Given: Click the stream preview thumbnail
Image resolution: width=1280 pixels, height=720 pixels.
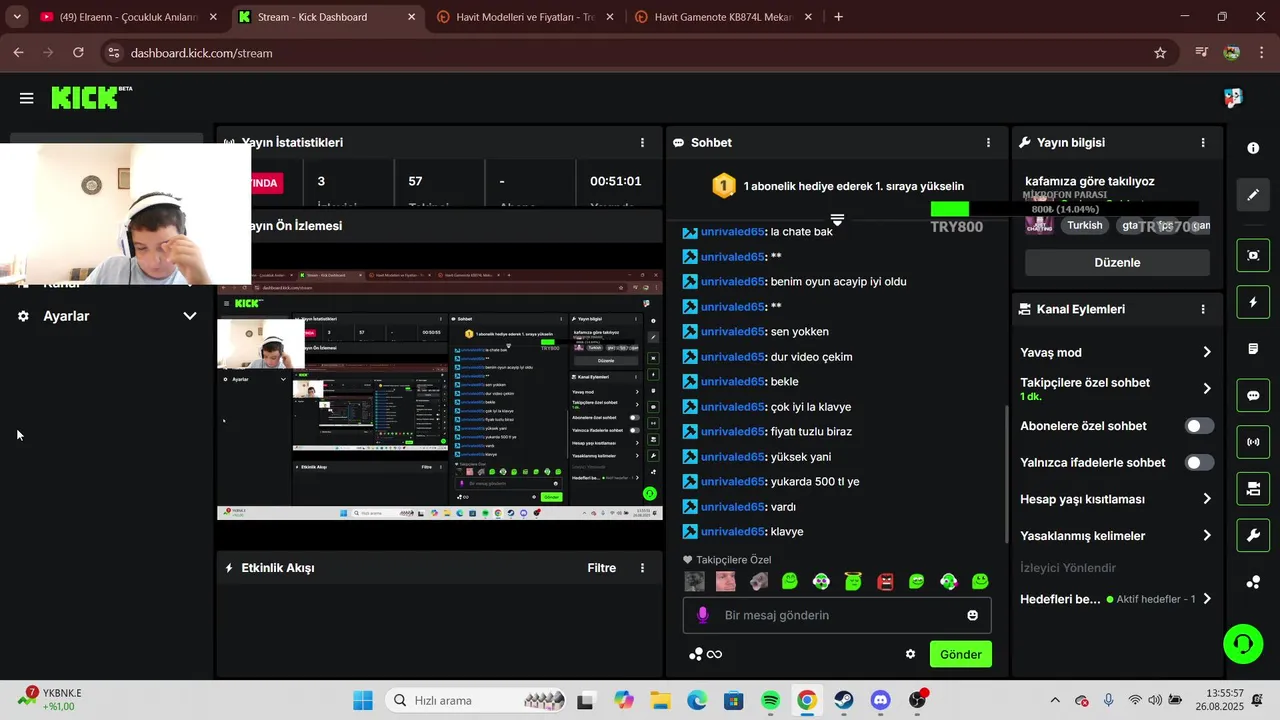Looking at the screenshot, I should 440,394.
